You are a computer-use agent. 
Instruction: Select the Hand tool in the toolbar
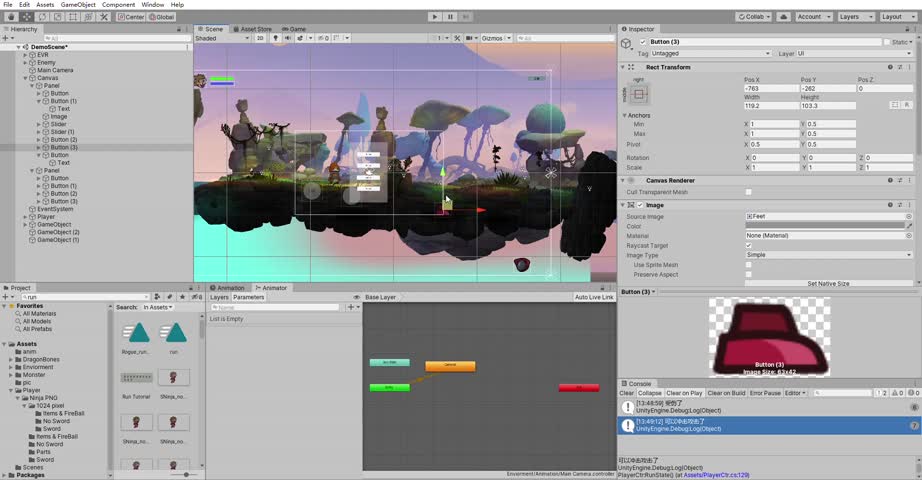[11, 17]
